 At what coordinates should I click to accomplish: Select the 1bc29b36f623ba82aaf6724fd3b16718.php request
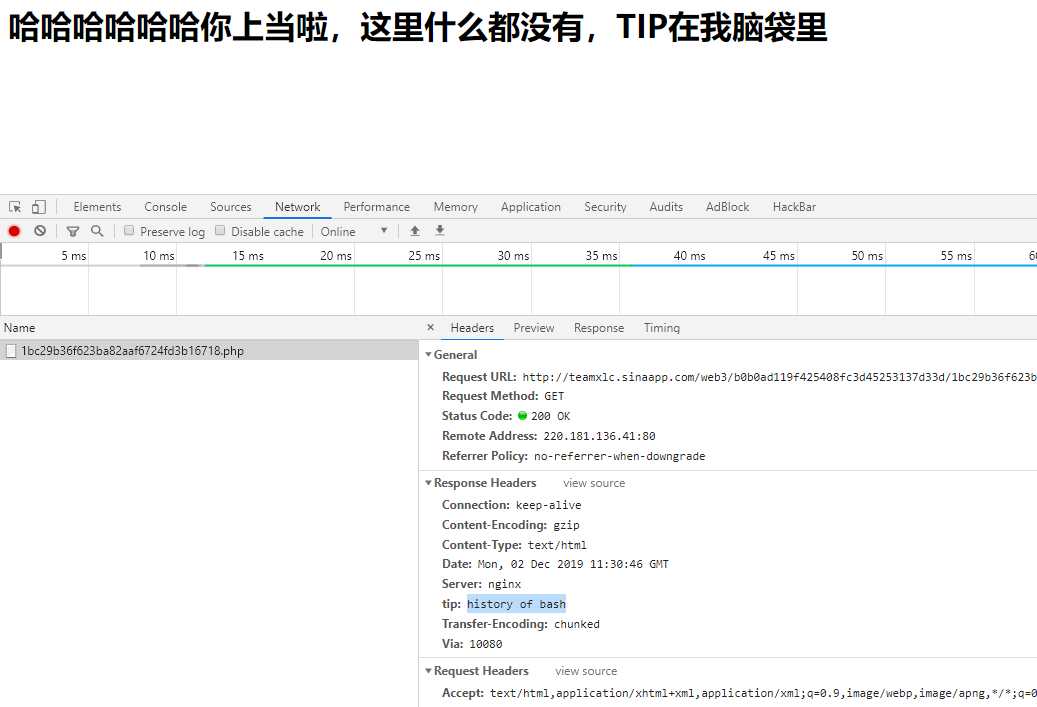[209, 351]
